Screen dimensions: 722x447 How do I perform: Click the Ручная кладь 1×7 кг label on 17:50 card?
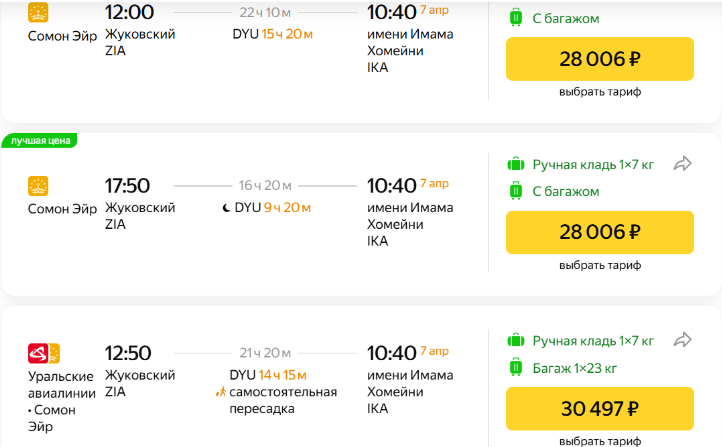(593, 164)
